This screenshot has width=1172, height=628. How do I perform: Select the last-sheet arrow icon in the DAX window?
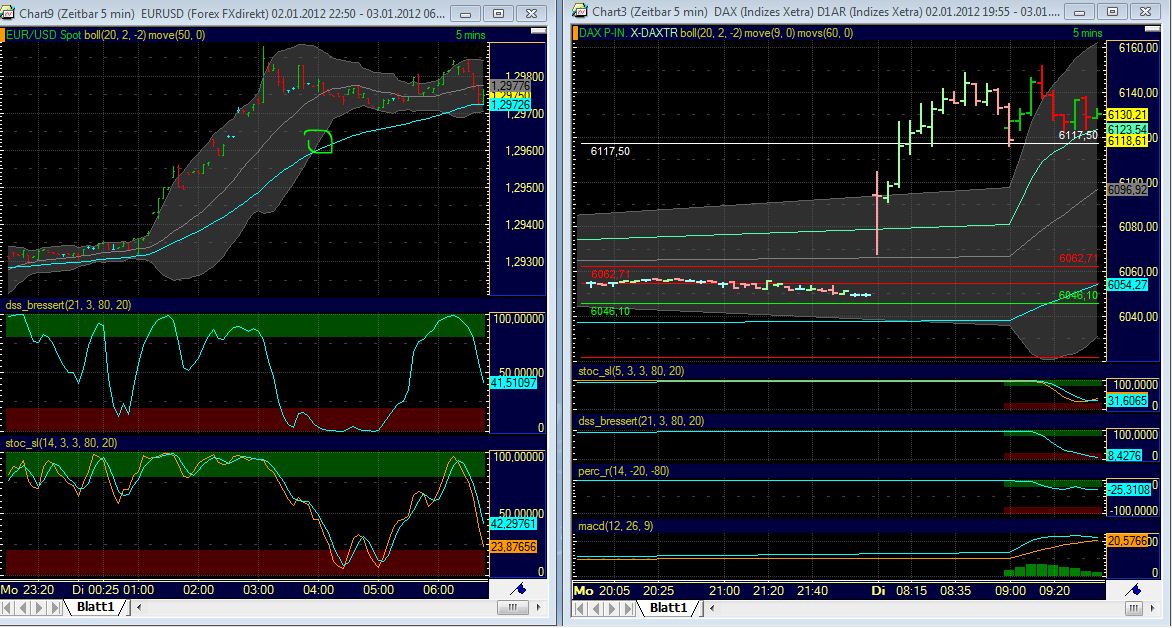(625, 609)
